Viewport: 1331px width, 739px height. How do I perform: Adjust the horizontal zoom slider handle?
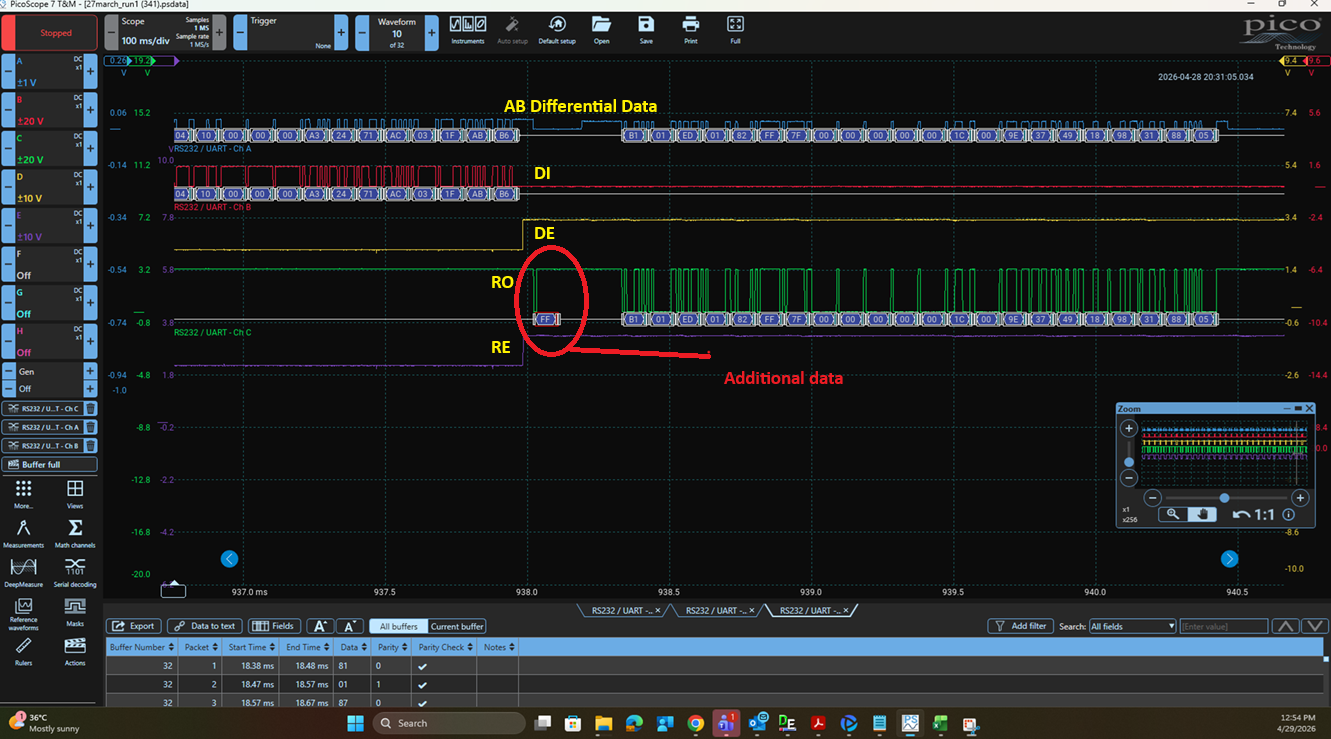(x=1224, y=497)
